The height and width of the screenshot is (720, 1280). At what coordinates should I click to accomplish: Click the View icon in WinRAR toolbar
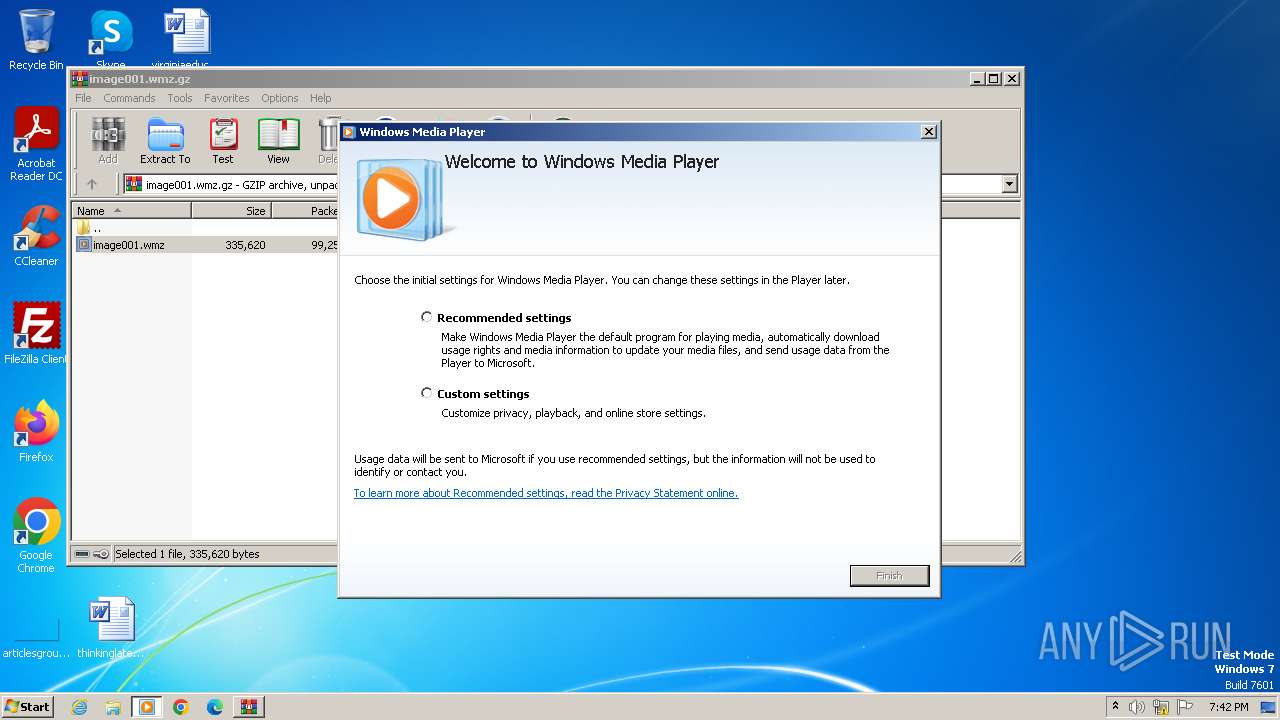pos(278,141)
